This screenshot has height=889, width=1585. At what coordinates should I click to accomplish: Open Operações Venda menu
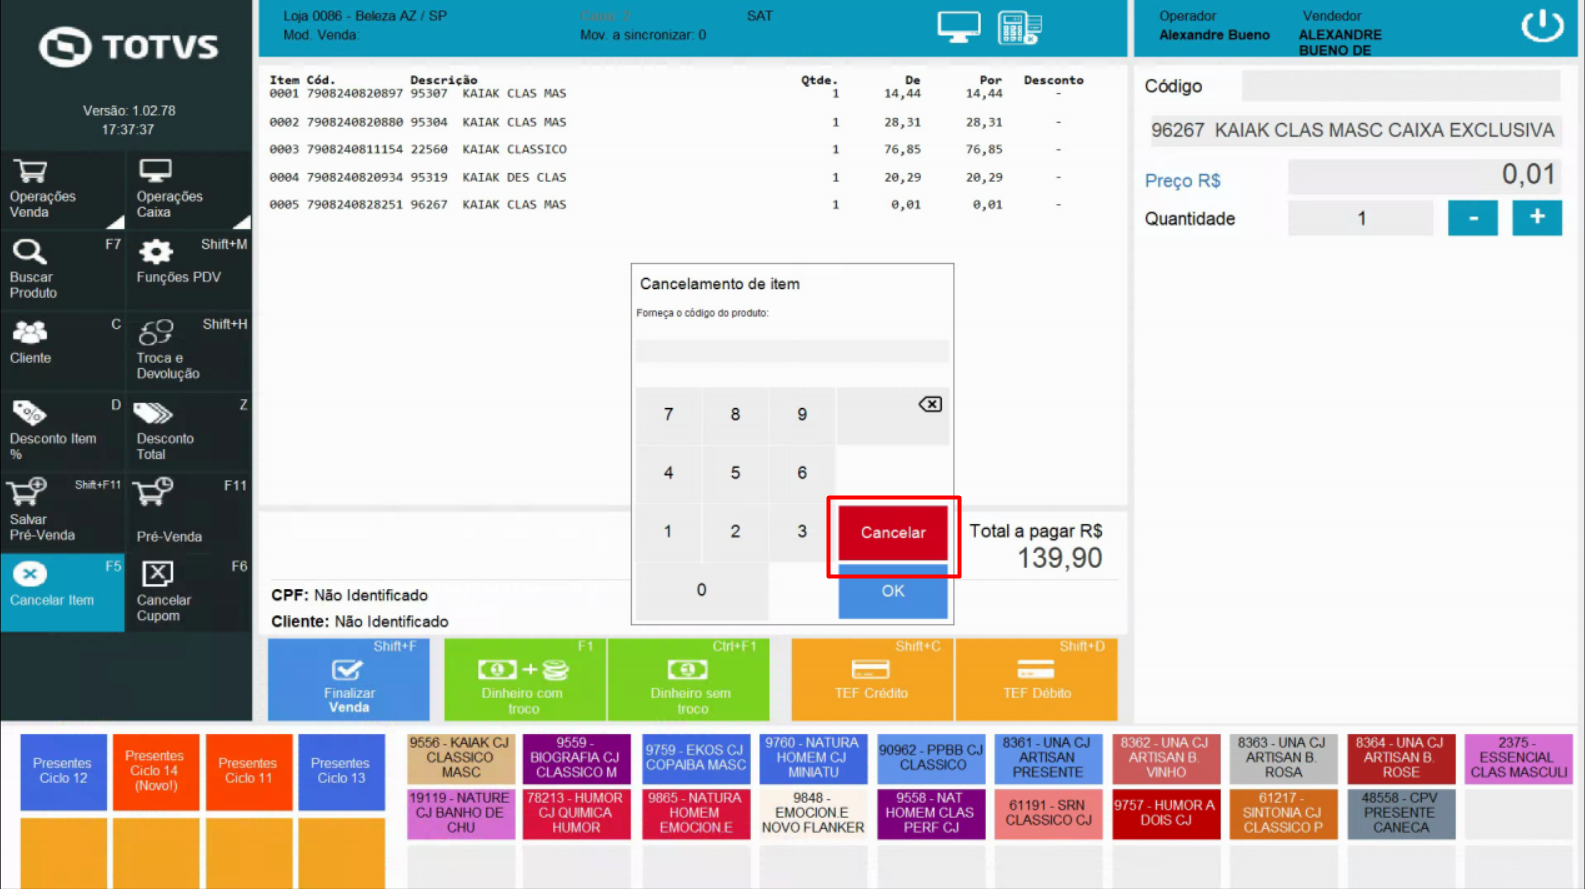(x=62, y=190)
